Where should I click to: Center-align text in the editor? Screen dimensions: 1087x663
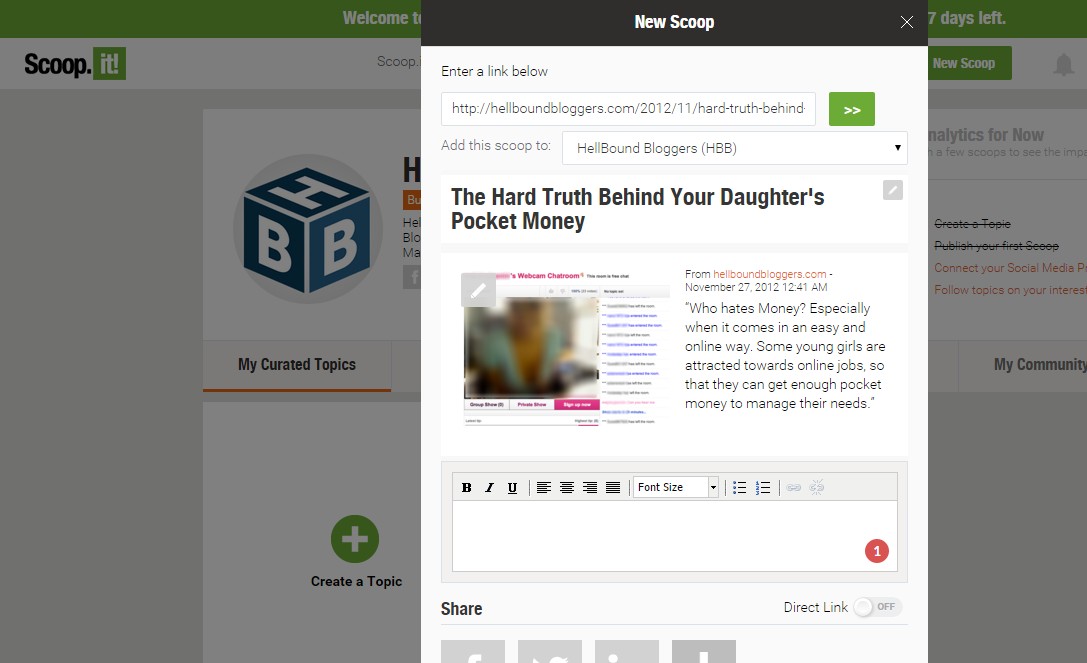567,488
